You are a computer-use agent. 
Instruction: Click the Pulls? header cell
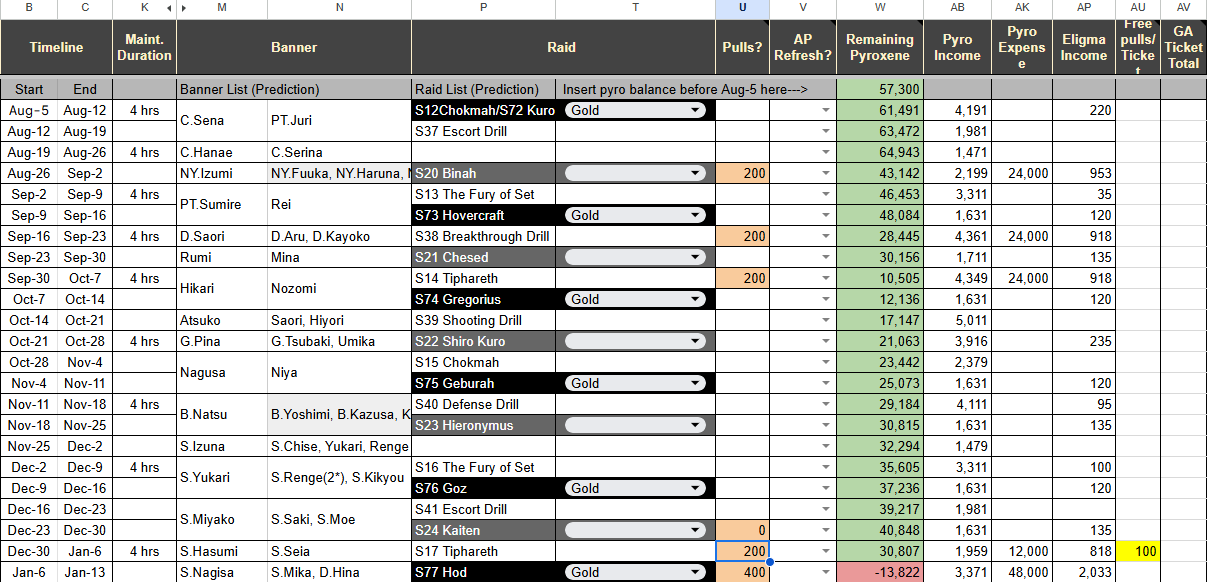pyautogui.click(x=742, y=47)
